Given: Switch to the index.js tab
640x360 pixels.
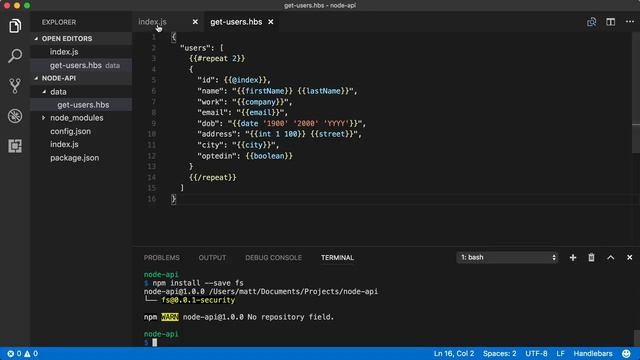Looking at the screenshot, I should (x=152, y=22).
